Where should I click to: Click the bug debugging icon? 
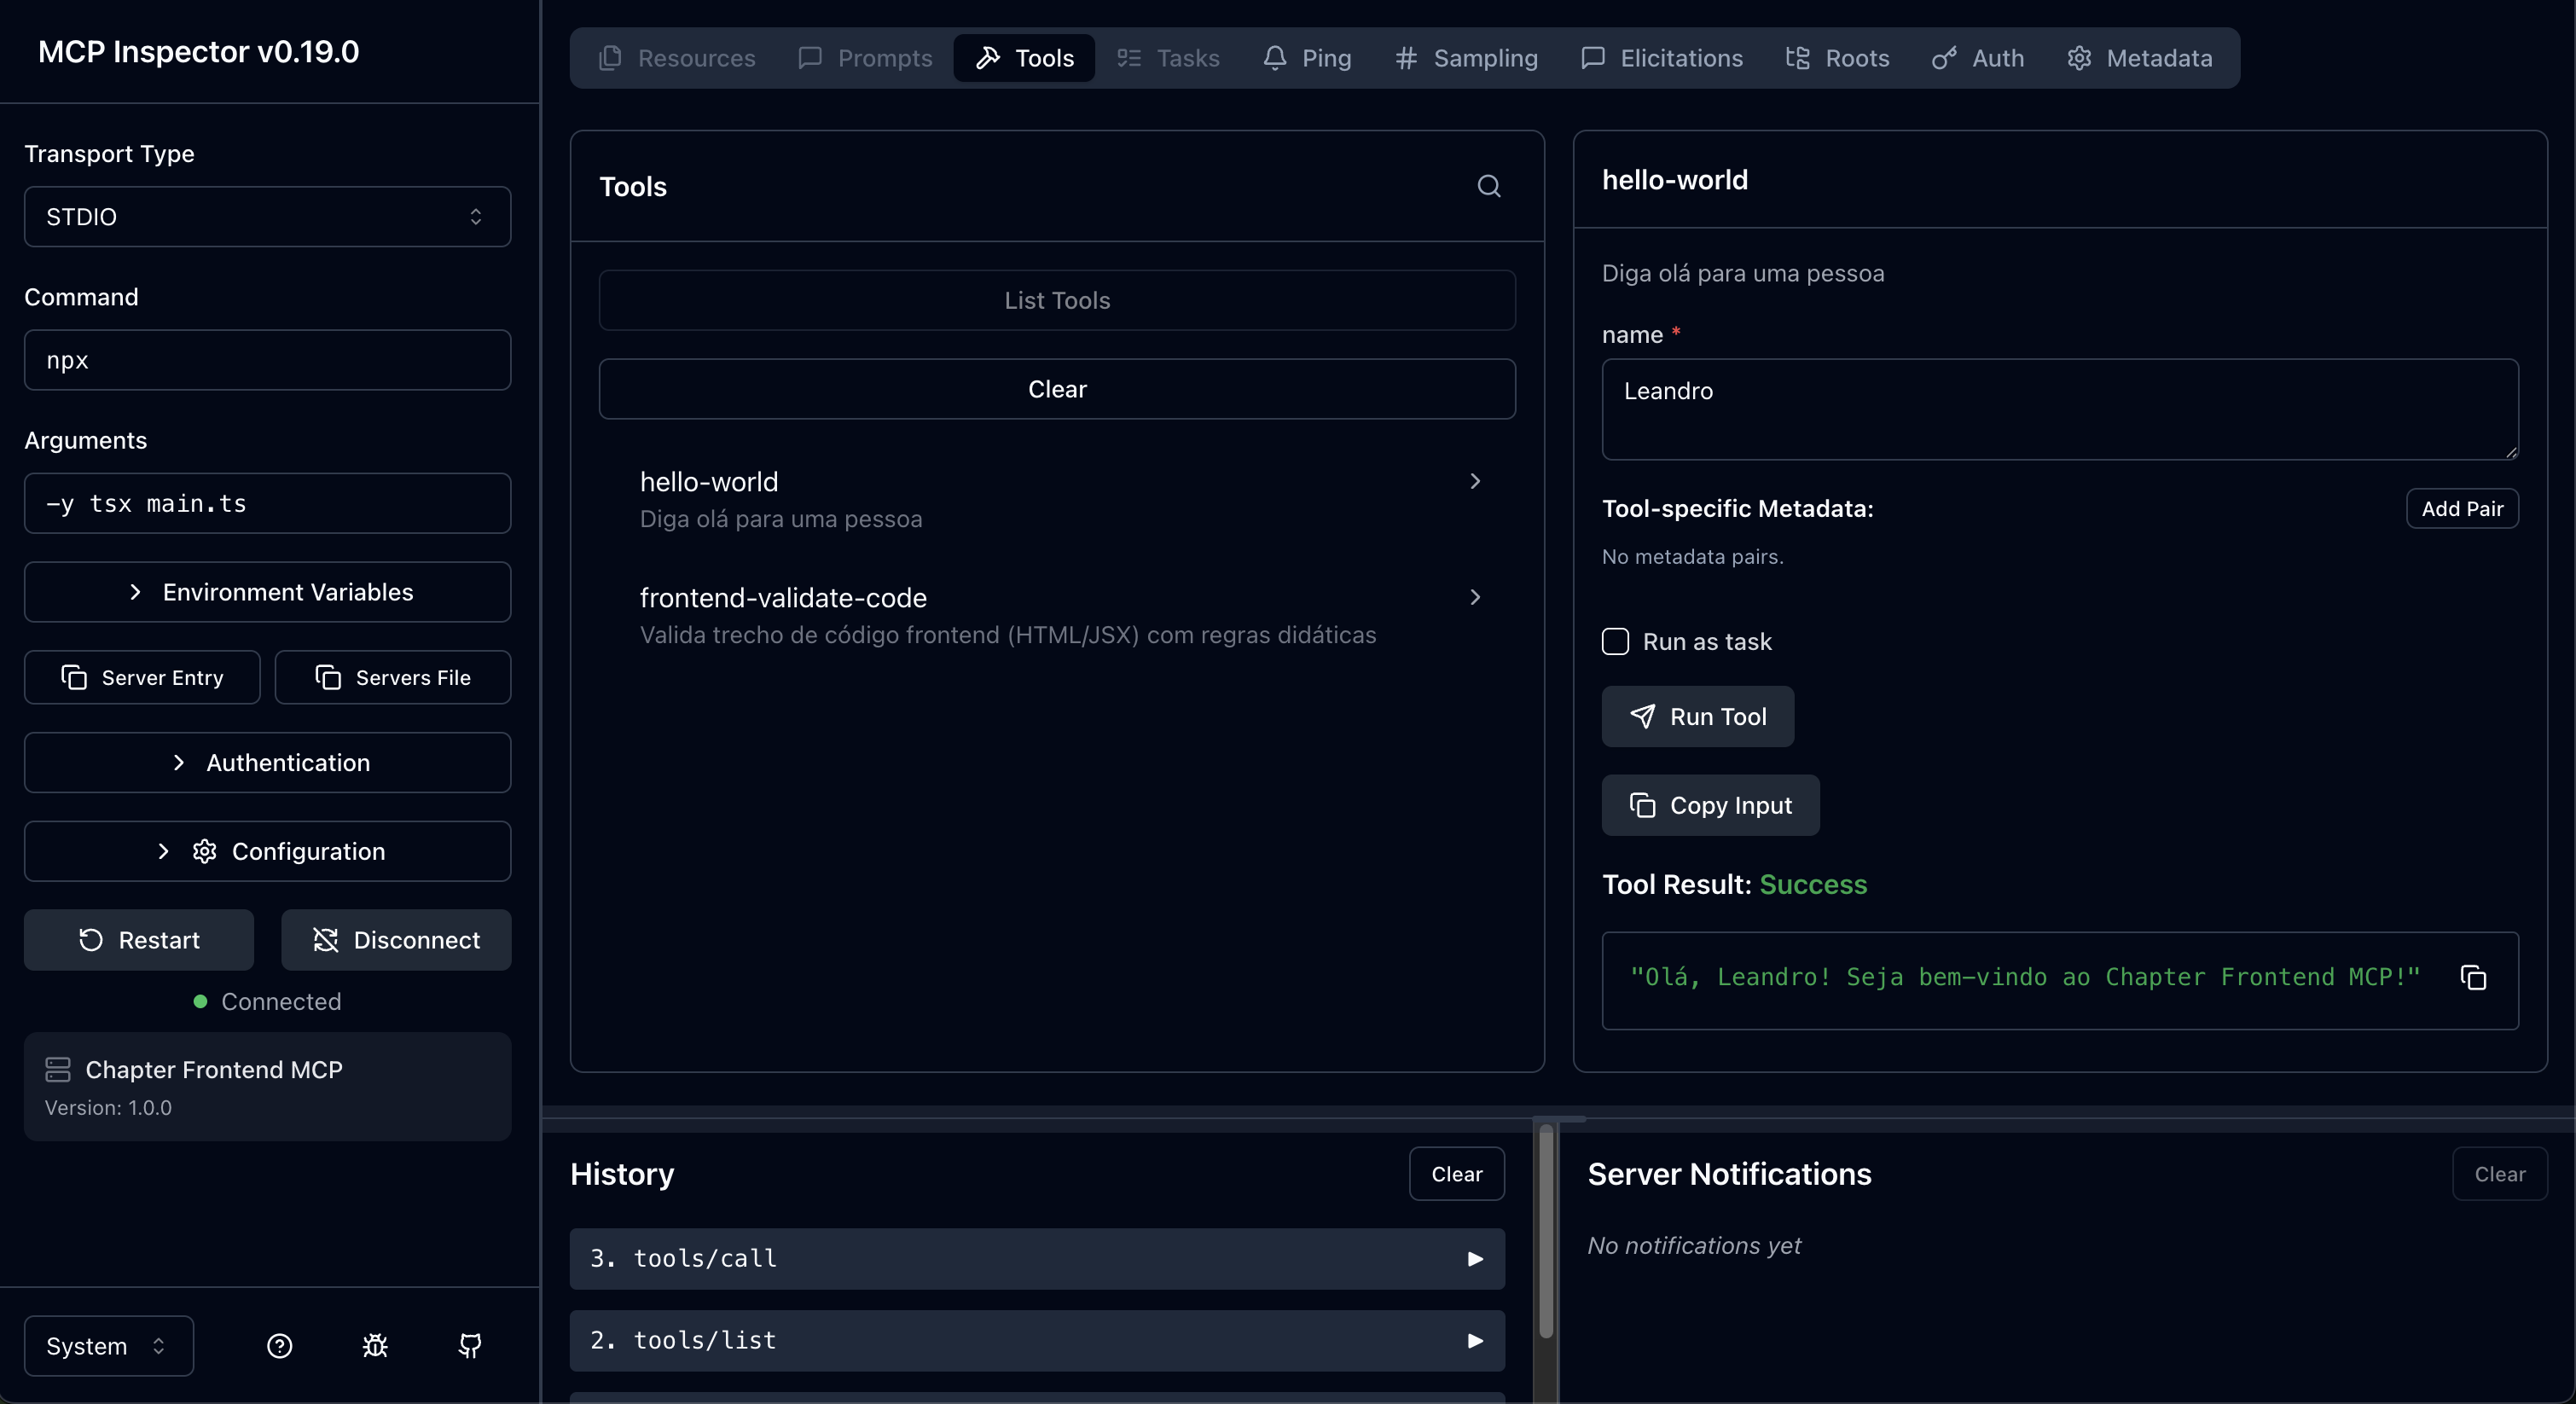375,1346
